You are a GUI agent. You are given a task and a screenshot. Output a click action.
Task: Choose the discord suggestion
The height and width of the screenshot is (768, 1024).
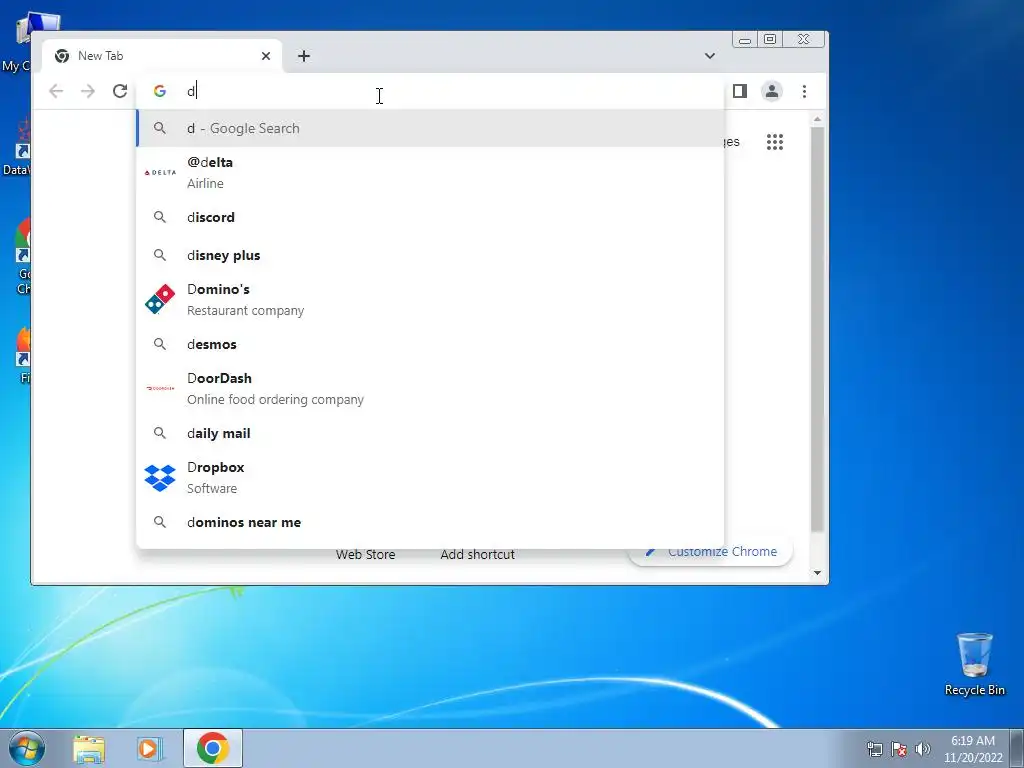coord(430,217)
